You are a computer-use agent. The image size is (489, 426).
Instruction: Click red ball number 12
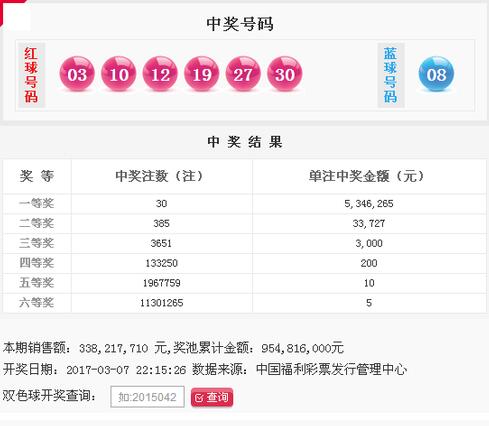click(x=160, y=74)
